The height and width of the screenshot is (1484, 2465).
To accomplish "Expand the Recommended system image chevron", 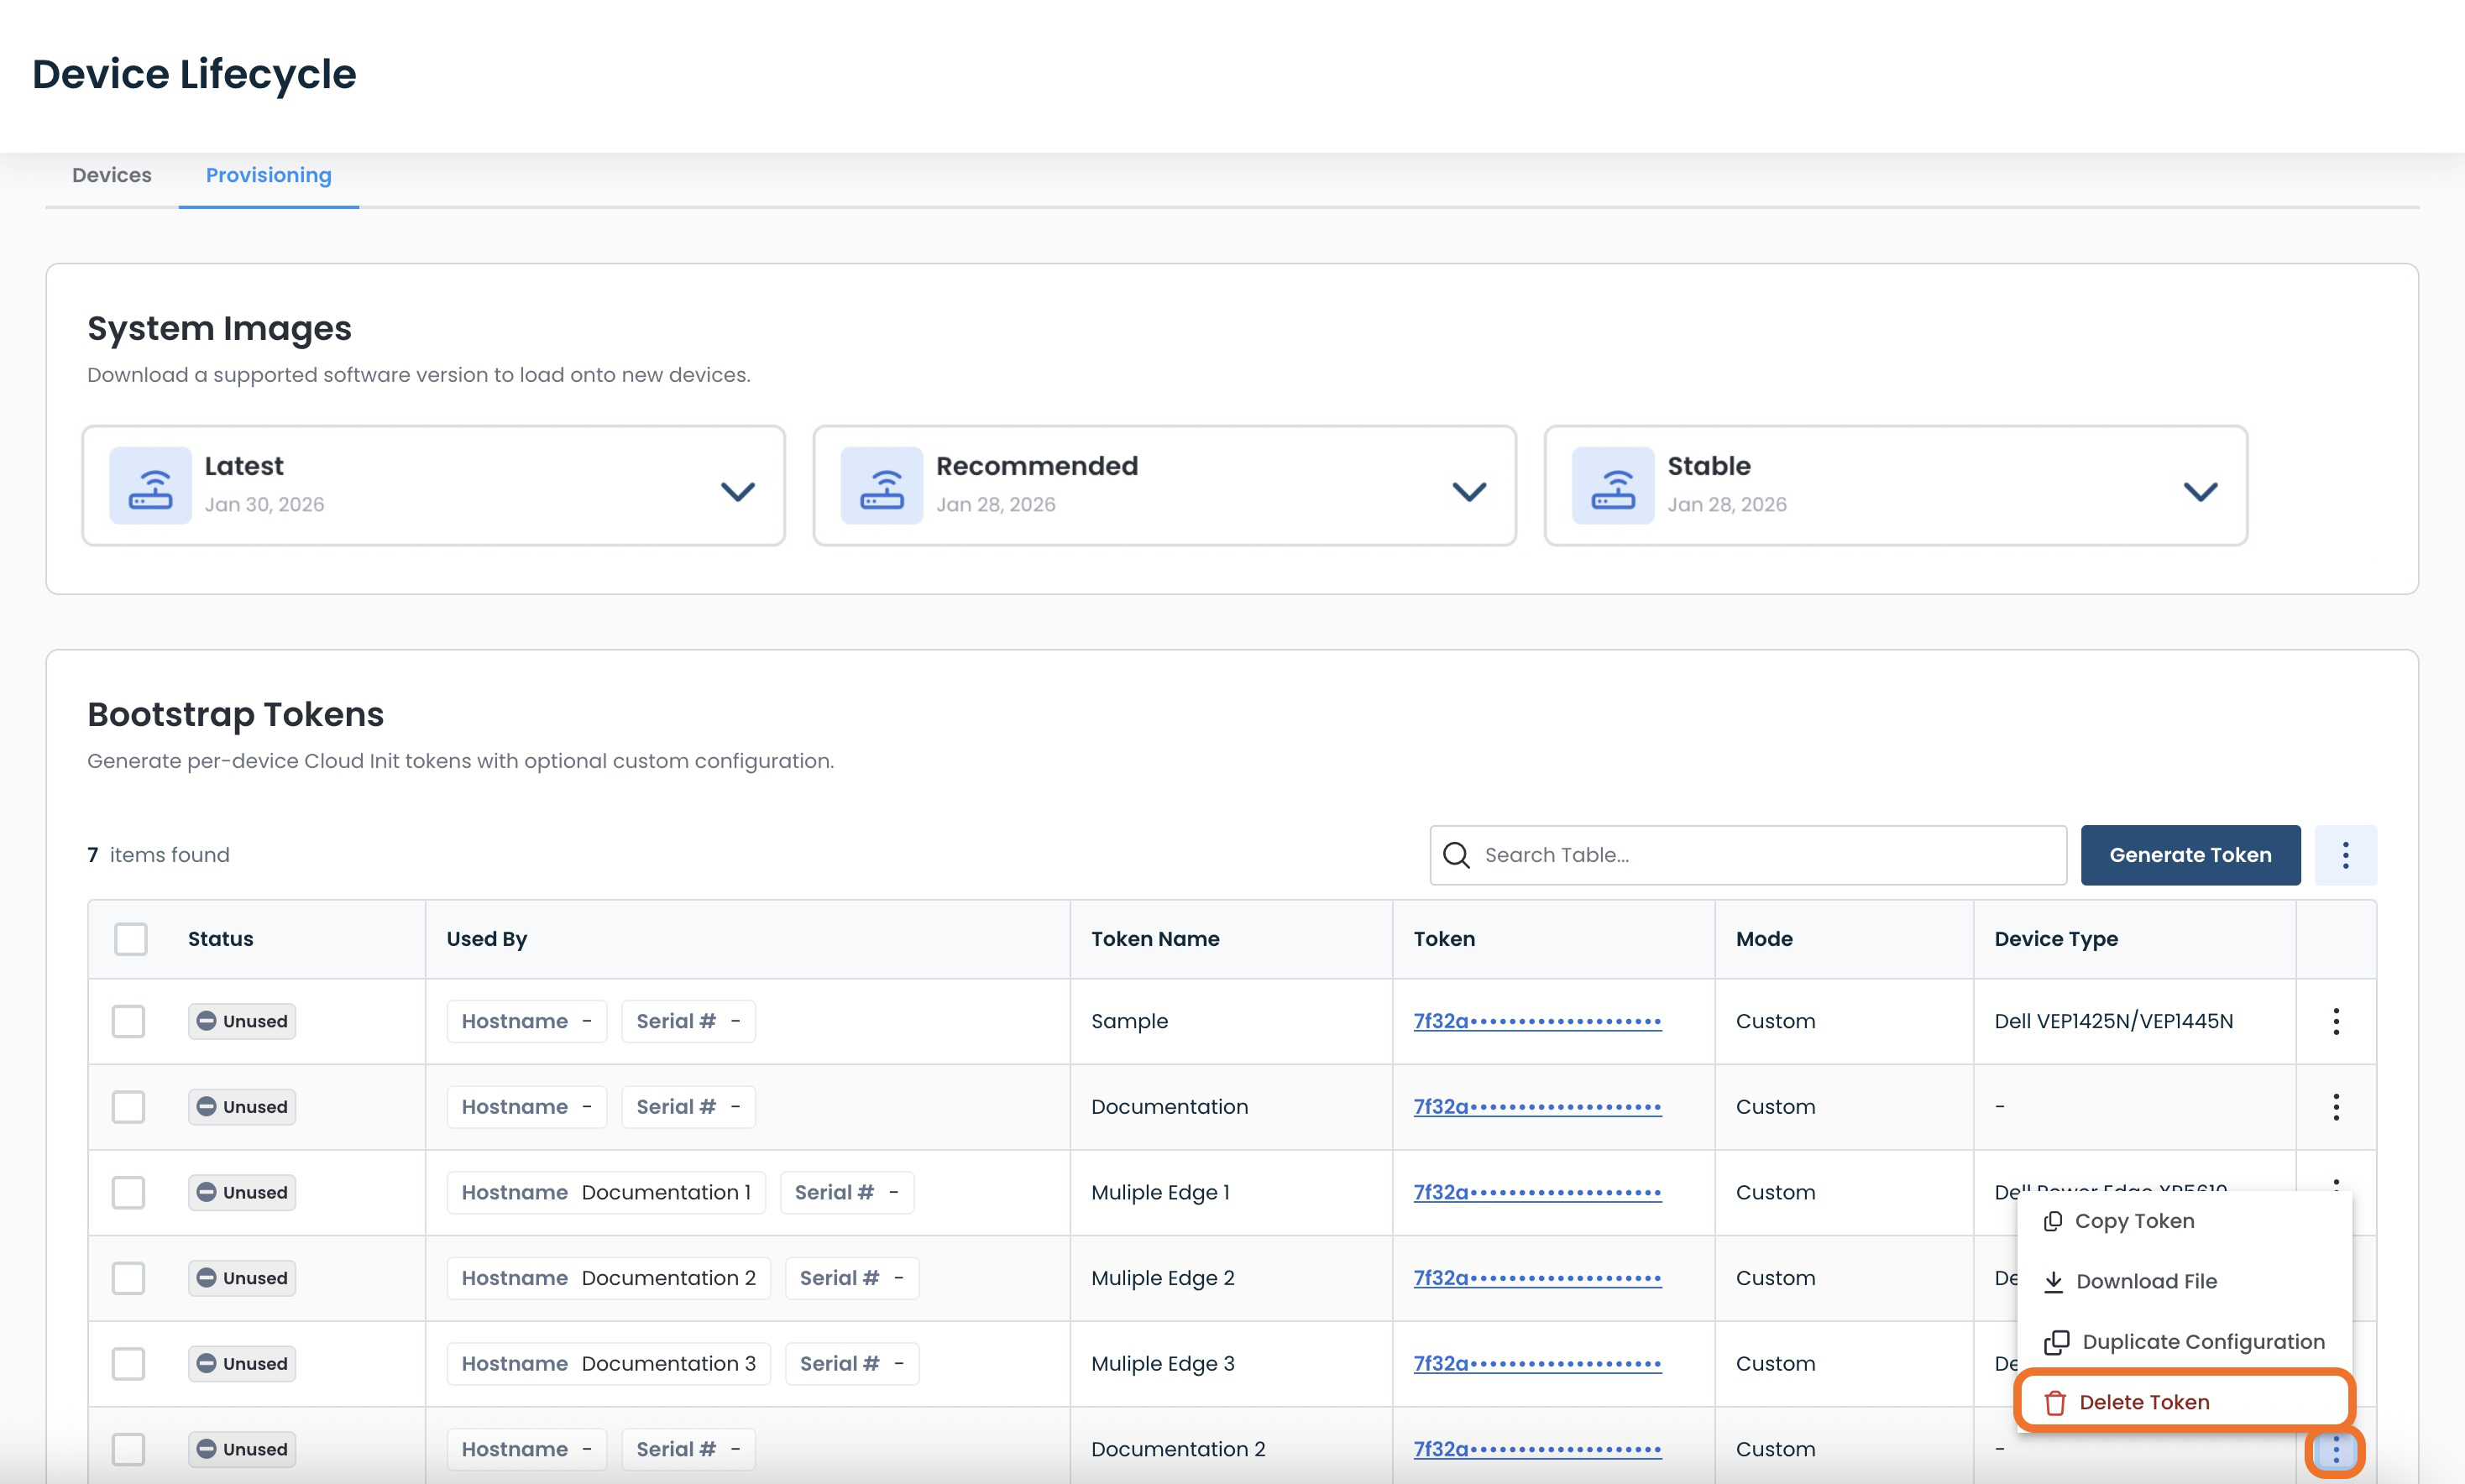I will click(x=1468, y=491).
